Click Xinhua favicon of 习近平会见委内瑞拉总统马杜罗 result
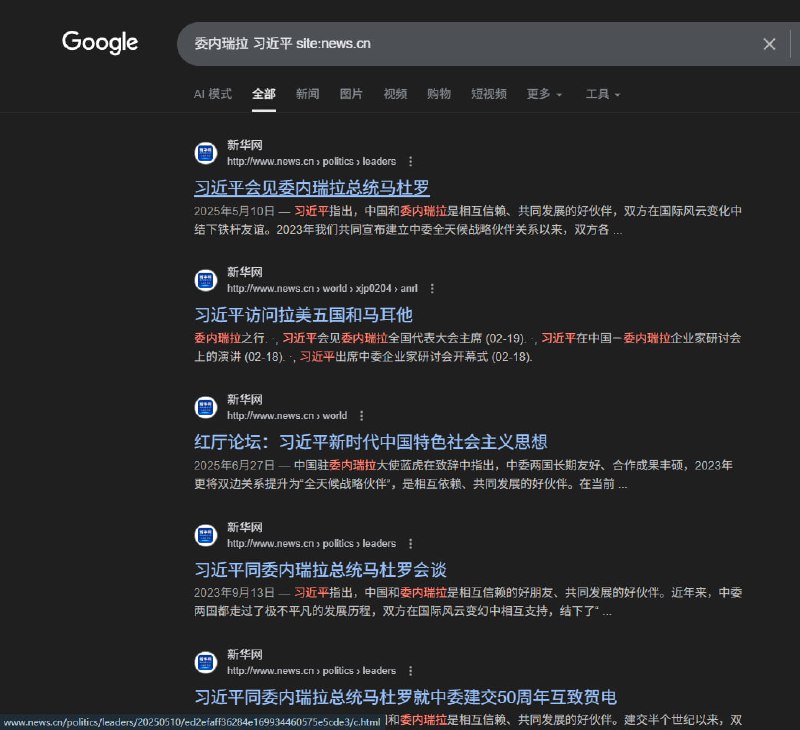 pos(206,153)
